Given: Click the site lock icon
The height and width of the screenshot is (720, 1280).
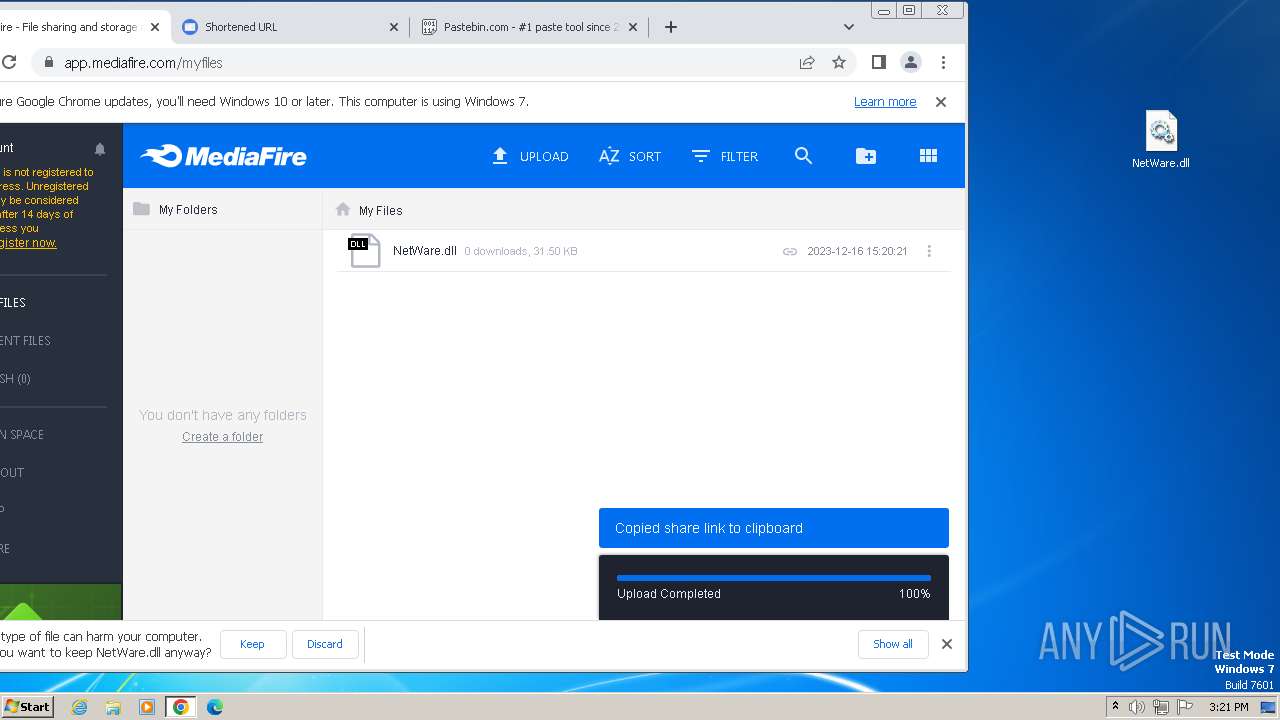Looking at the screenshot, I should pyautogui.click(x=47, y=62).
